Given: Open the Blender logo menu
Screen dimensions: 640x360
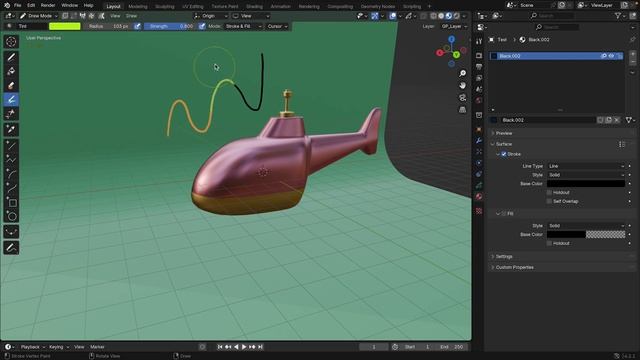Looking at the screenshot, I should [7, 5].
